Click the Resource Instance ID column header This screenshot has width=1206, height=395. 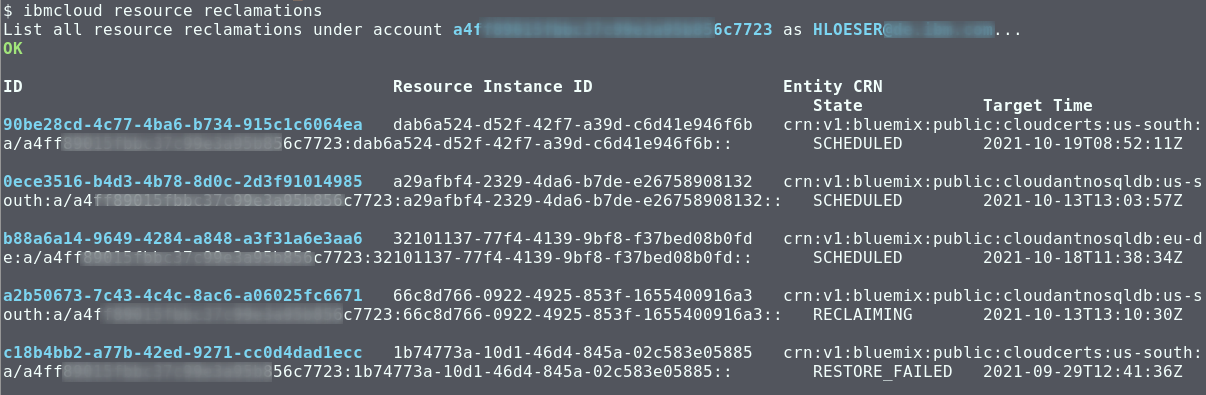(493, 87)
